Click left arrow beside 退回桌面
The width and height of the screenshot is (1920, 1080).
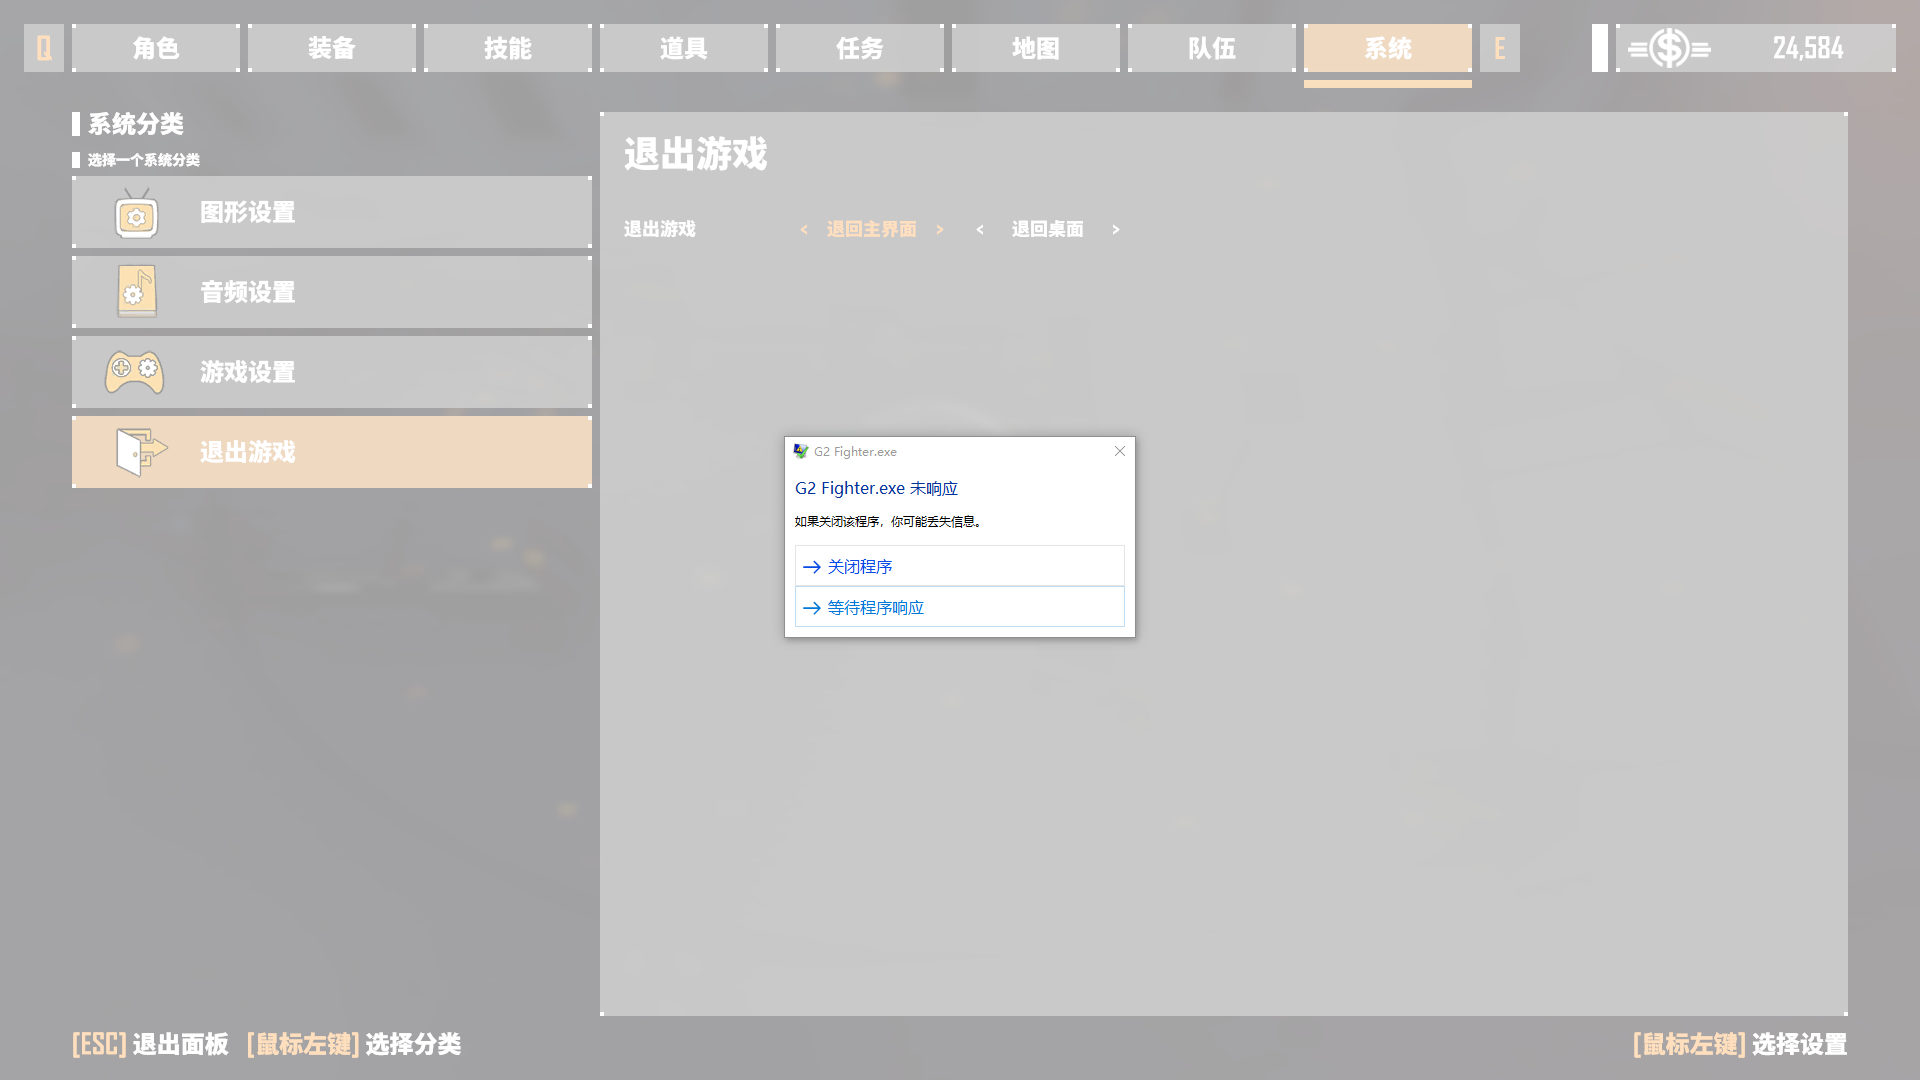pyautogui.click(x=980, y=230)
